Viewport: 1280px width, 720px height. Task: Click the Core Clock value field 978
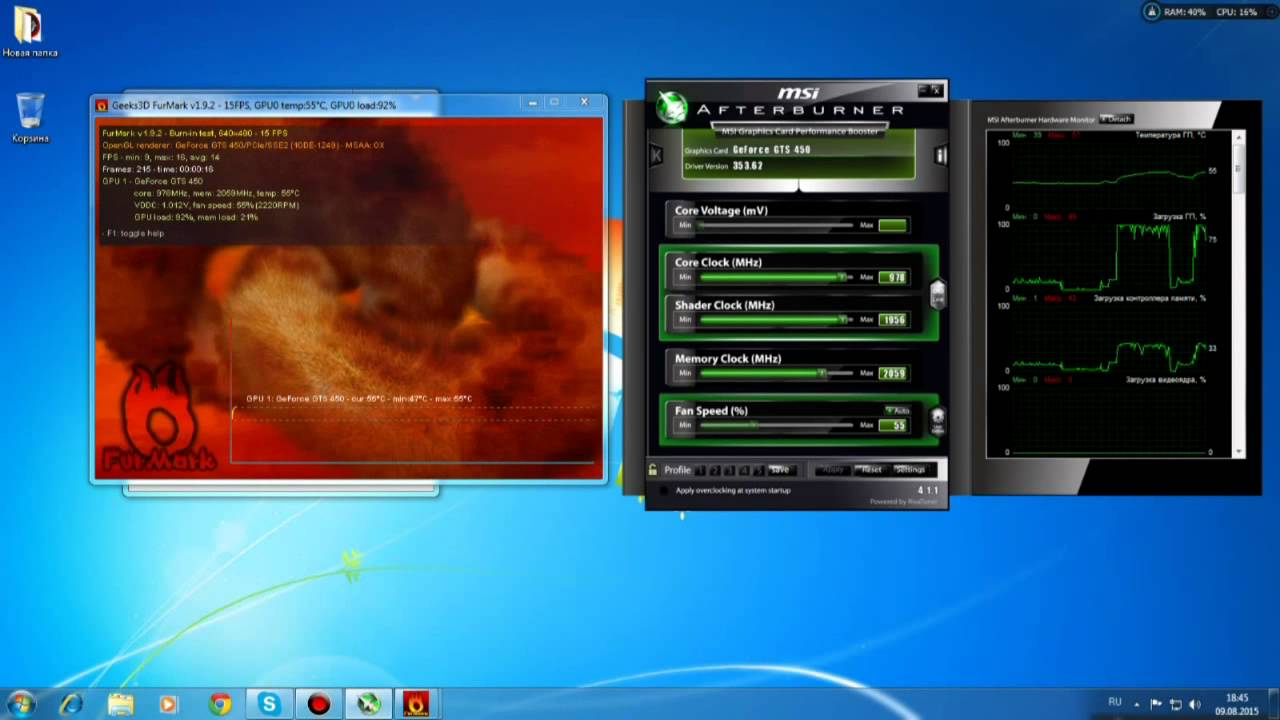coord(893,277)
